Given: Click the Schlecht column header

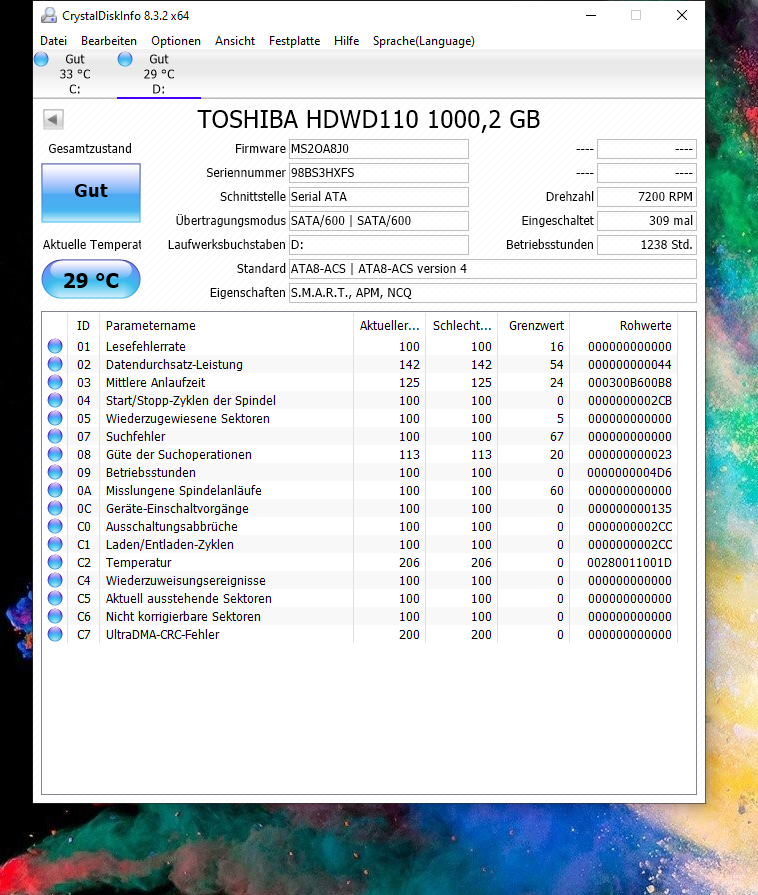Looking at the screenshot, I should [462, 326].
